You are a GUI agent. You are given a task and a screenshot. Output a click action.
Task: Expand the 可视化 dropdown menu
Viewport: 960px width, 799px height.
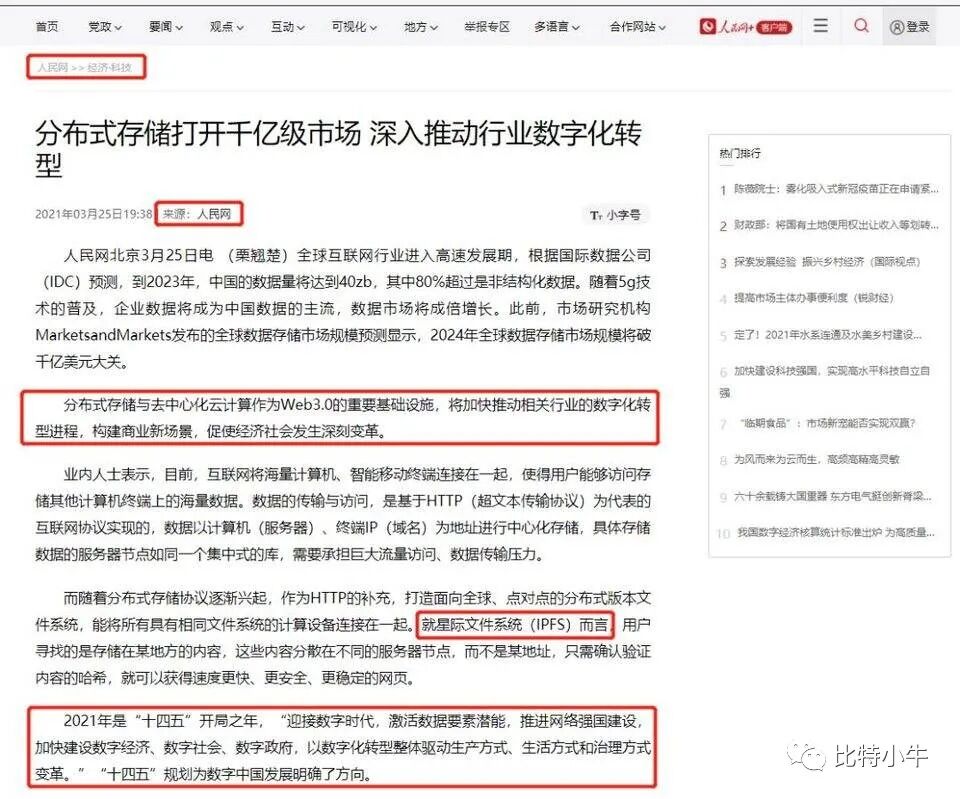354,26
